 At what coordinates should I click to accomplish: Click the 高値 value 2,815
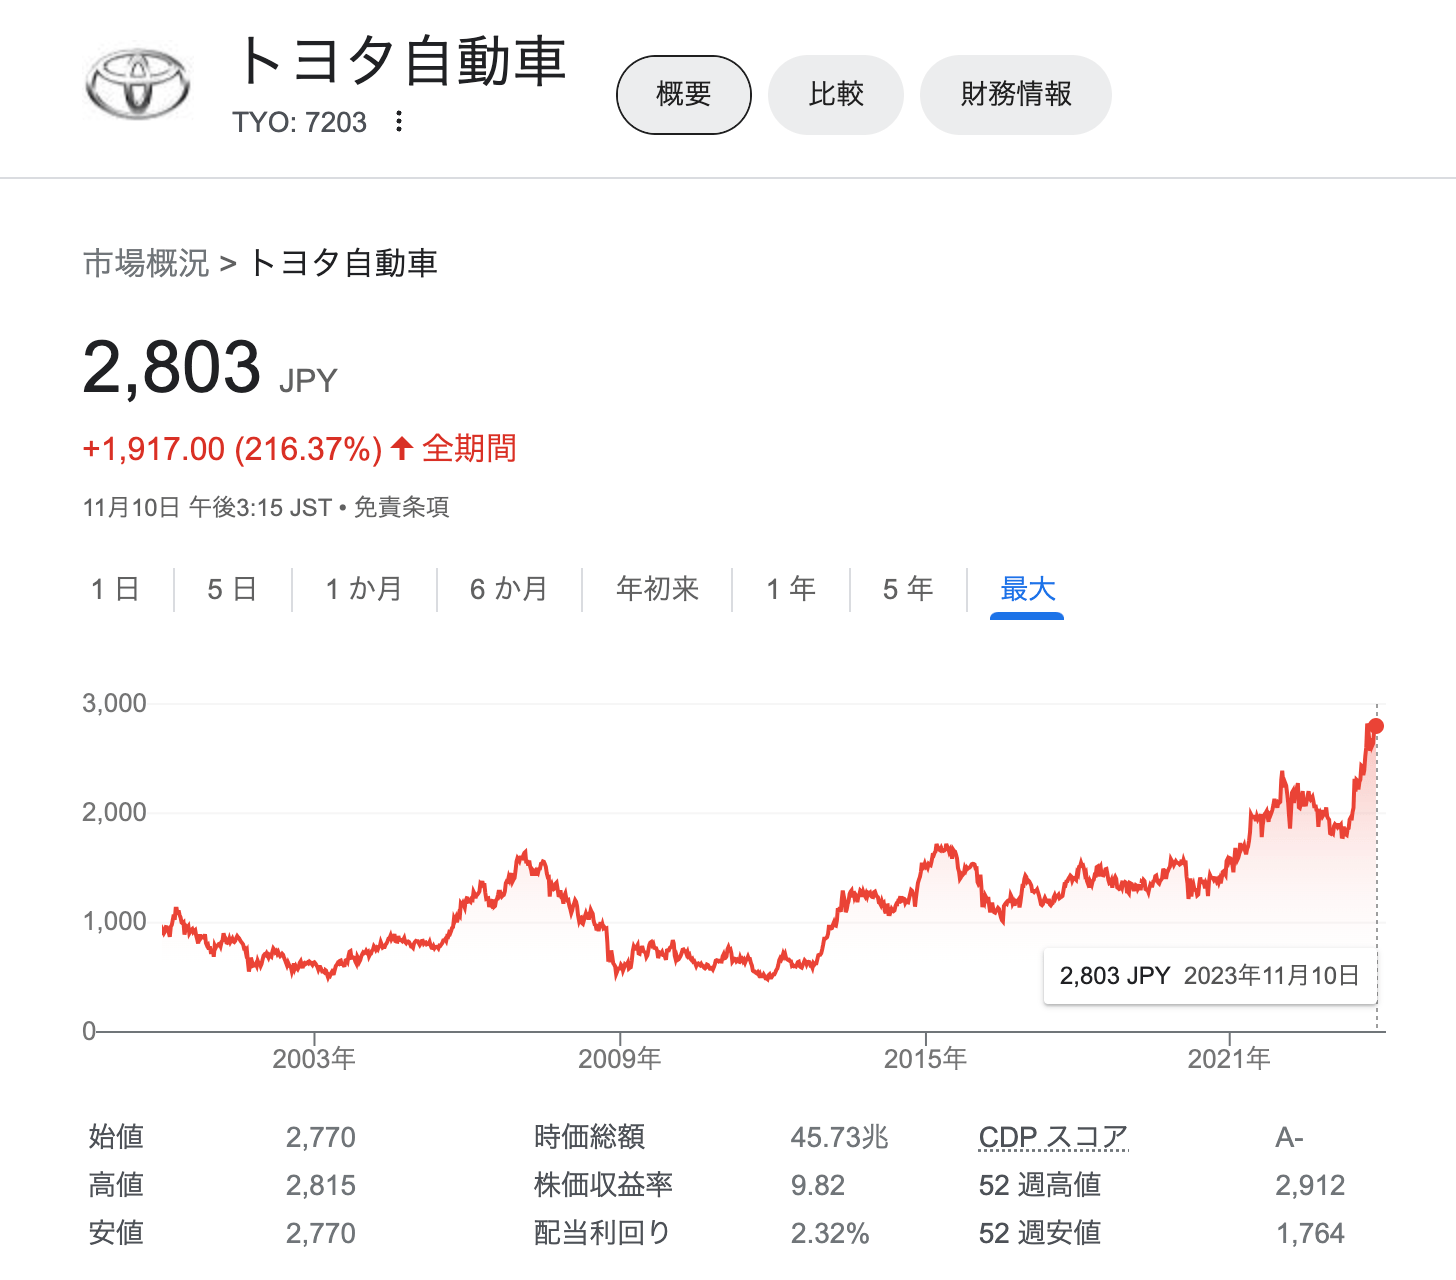(321, 1185)
